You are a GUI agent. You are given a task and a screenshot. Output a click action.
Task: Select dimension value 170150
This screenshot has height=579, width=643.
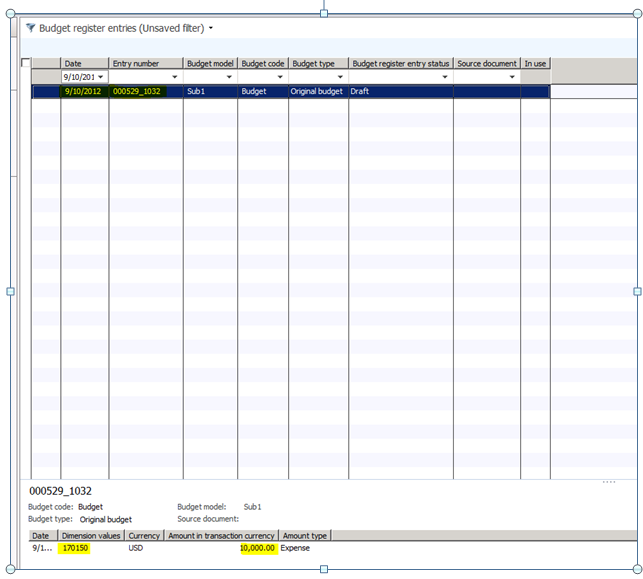[x=76, y=549]
